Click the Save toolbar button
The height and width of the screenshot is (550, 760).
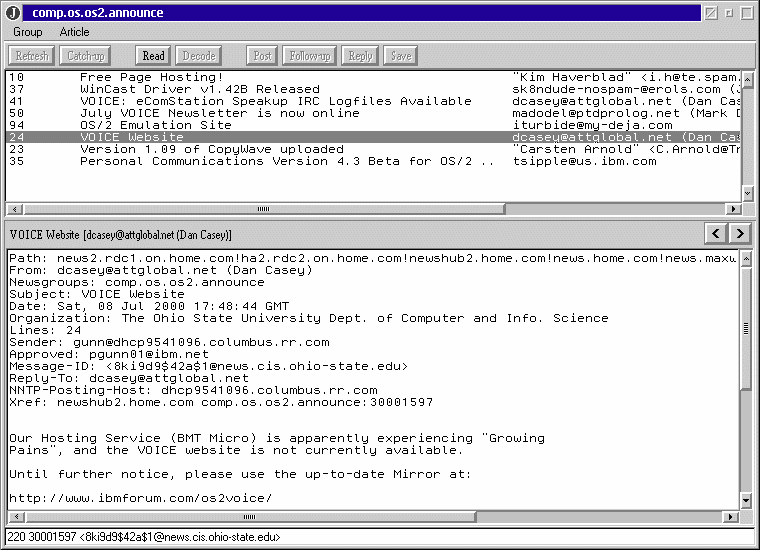click(401, 56)
